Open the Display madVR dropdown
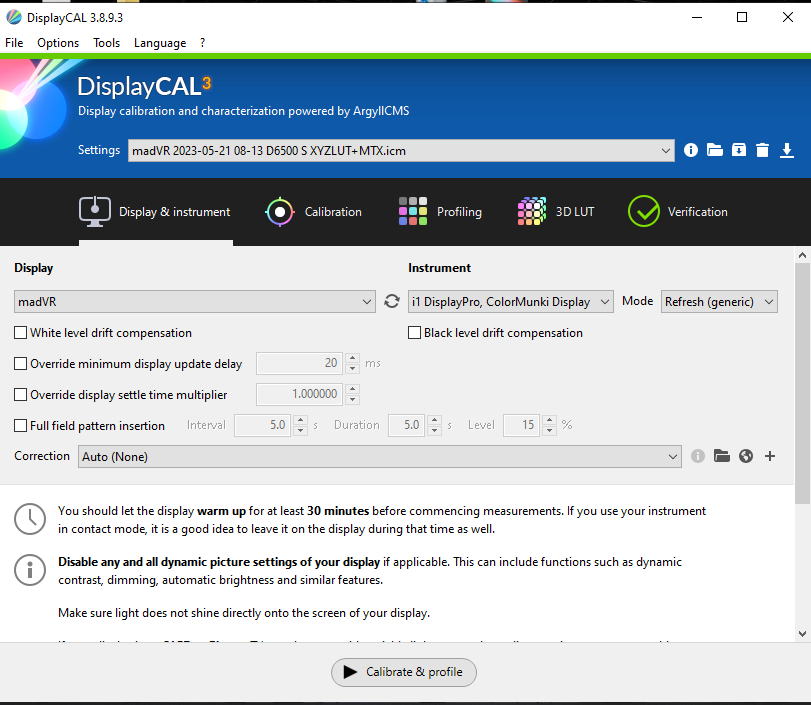This screenshot has width=811, height=705. [x=194, y=302]
